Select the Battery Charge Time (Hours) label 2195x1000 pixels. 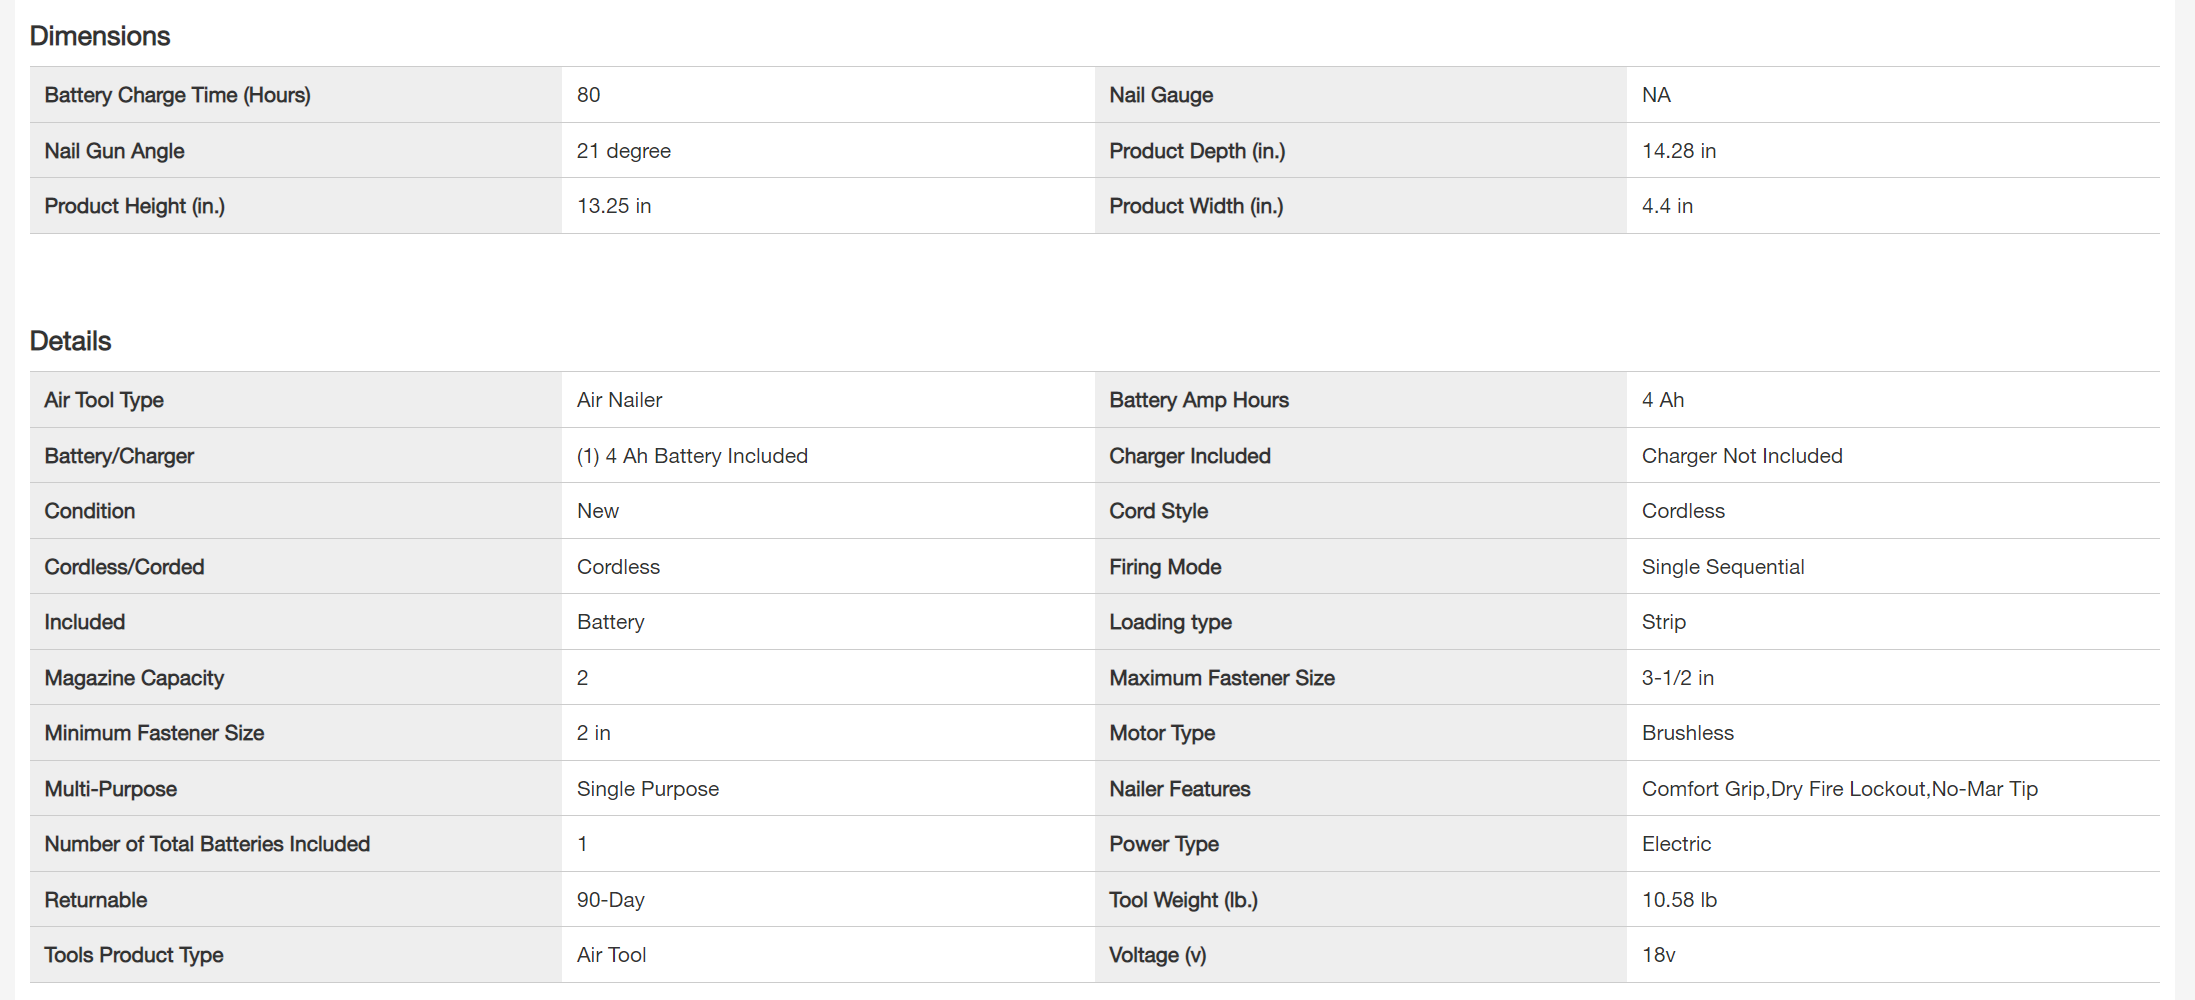coord(178,95)
